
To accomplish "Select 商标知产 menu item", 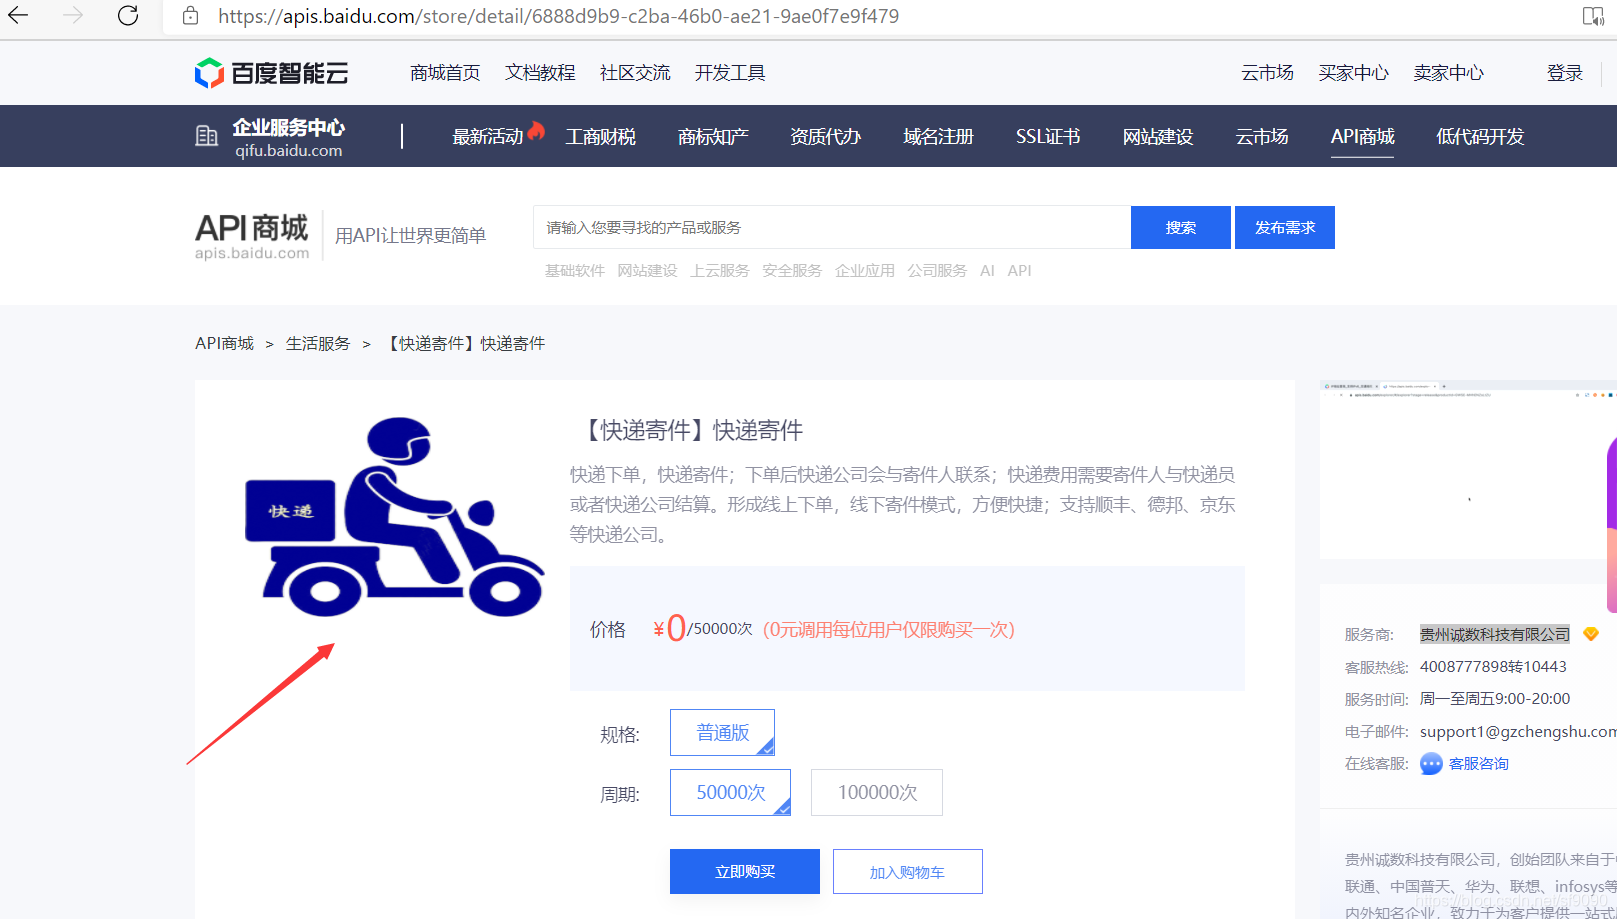I will click(713, 137).
